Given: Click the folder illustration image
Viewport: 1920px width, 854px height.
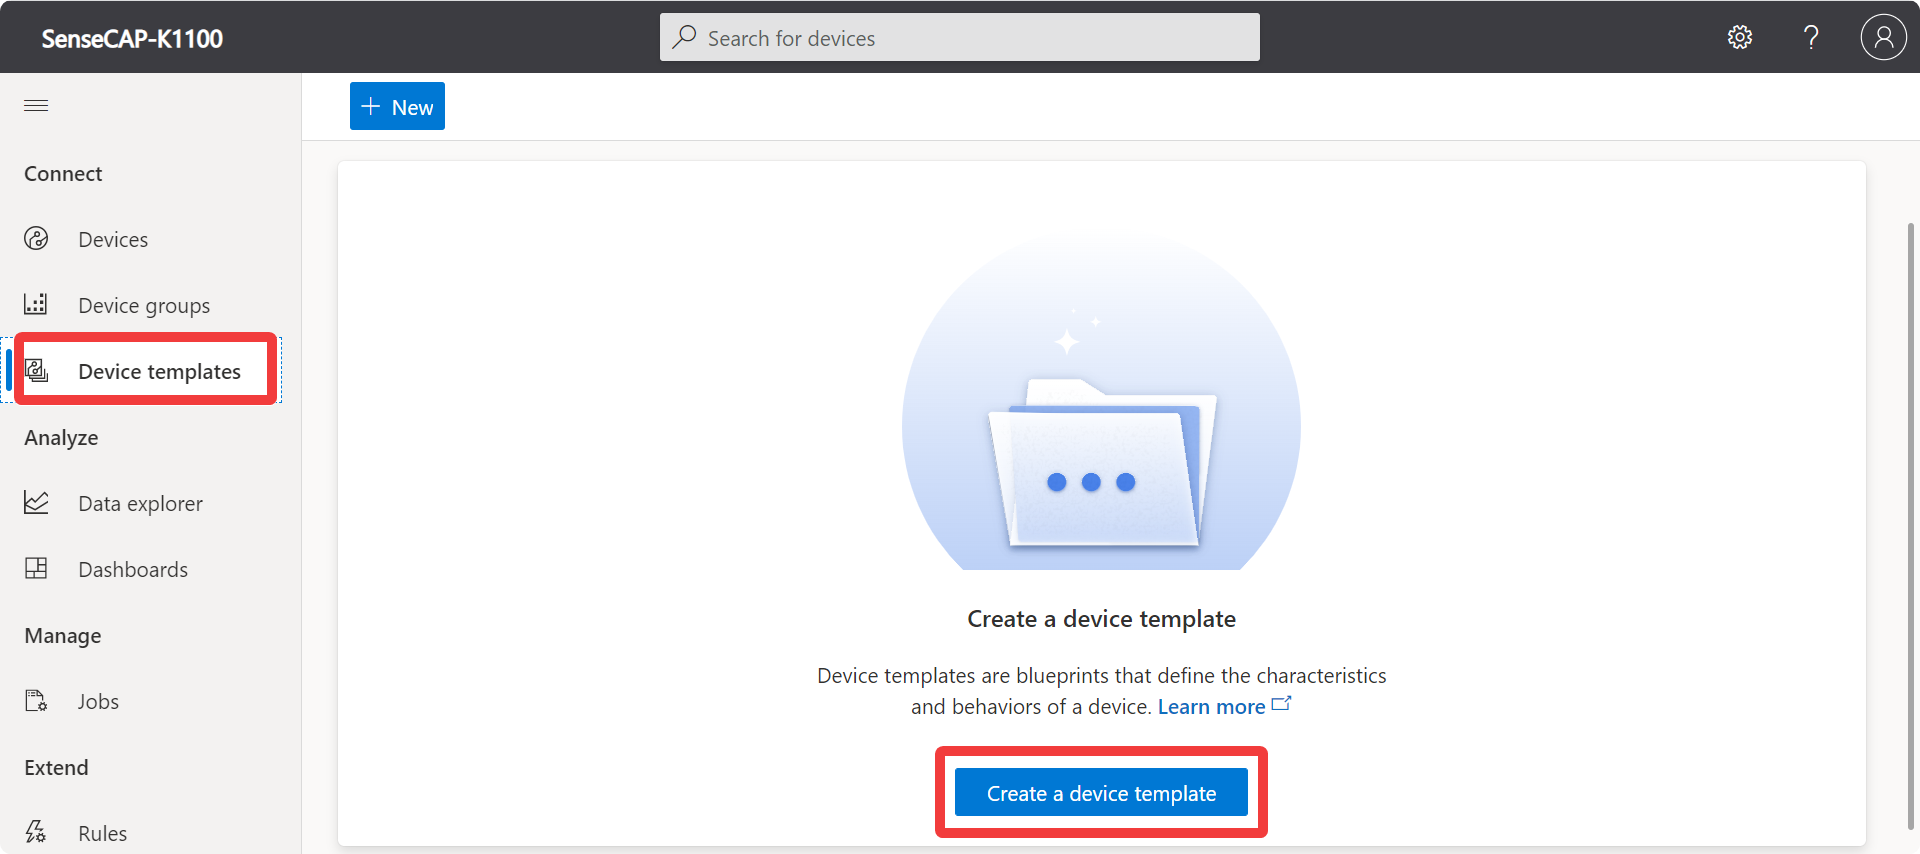Looking at the screenshot, I should [x=1101, y=401].
